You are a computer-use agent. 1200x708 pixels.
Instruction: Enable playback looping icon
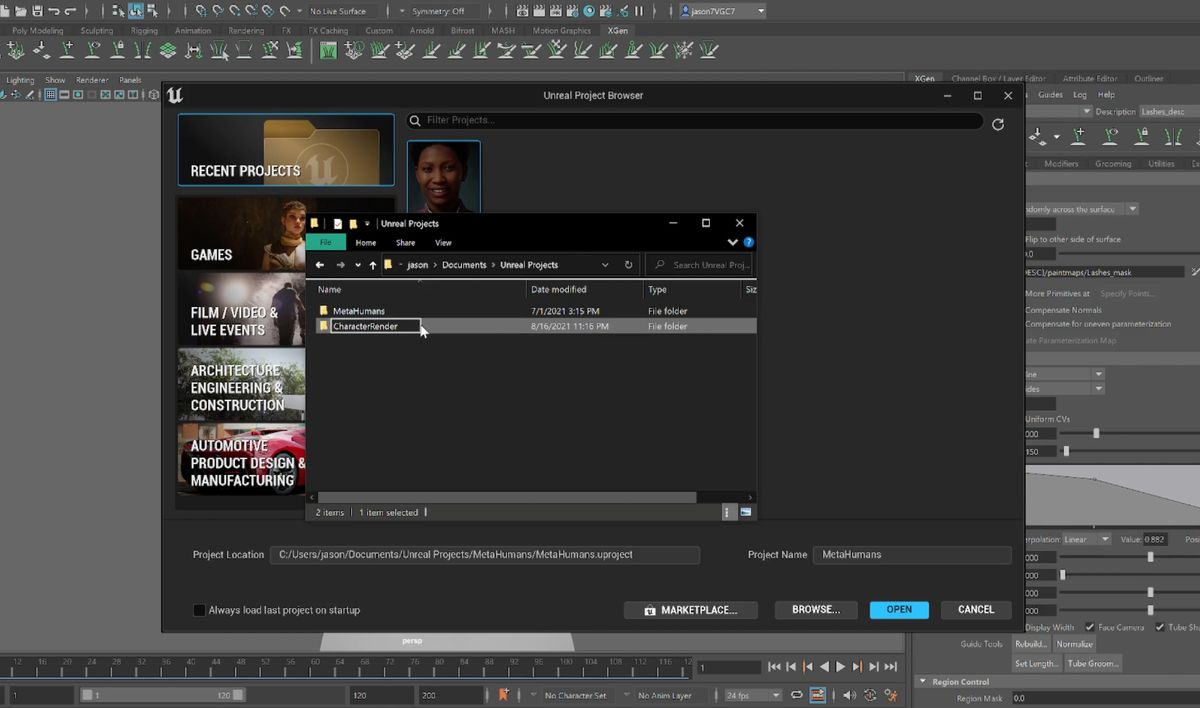tap(797, 694)
